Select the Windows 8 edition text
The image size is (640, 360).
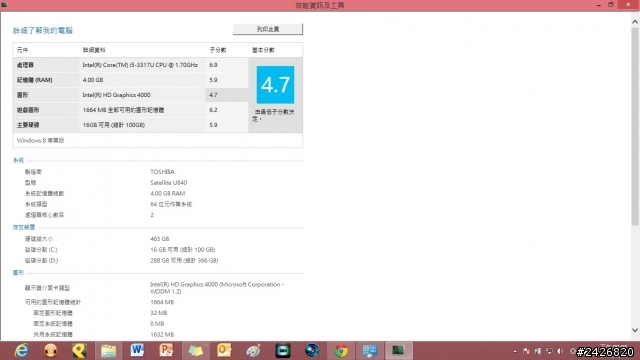pos(40,140)
